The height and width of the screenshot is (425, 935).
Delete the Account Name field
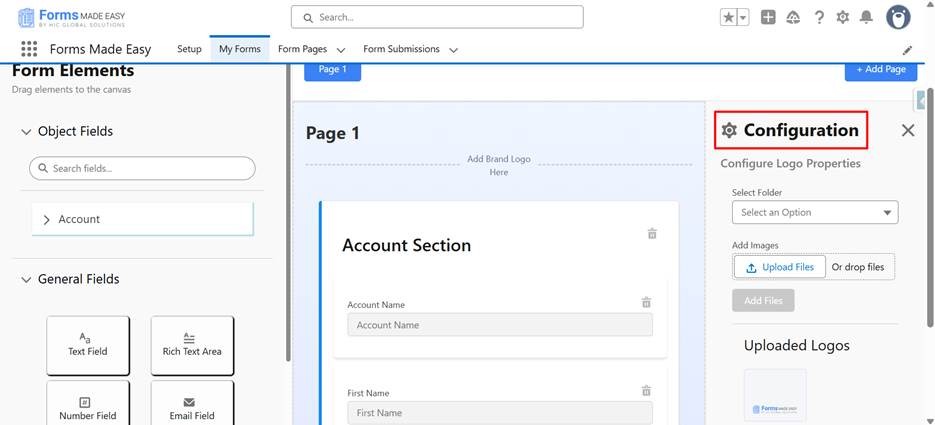coord(646,302)
